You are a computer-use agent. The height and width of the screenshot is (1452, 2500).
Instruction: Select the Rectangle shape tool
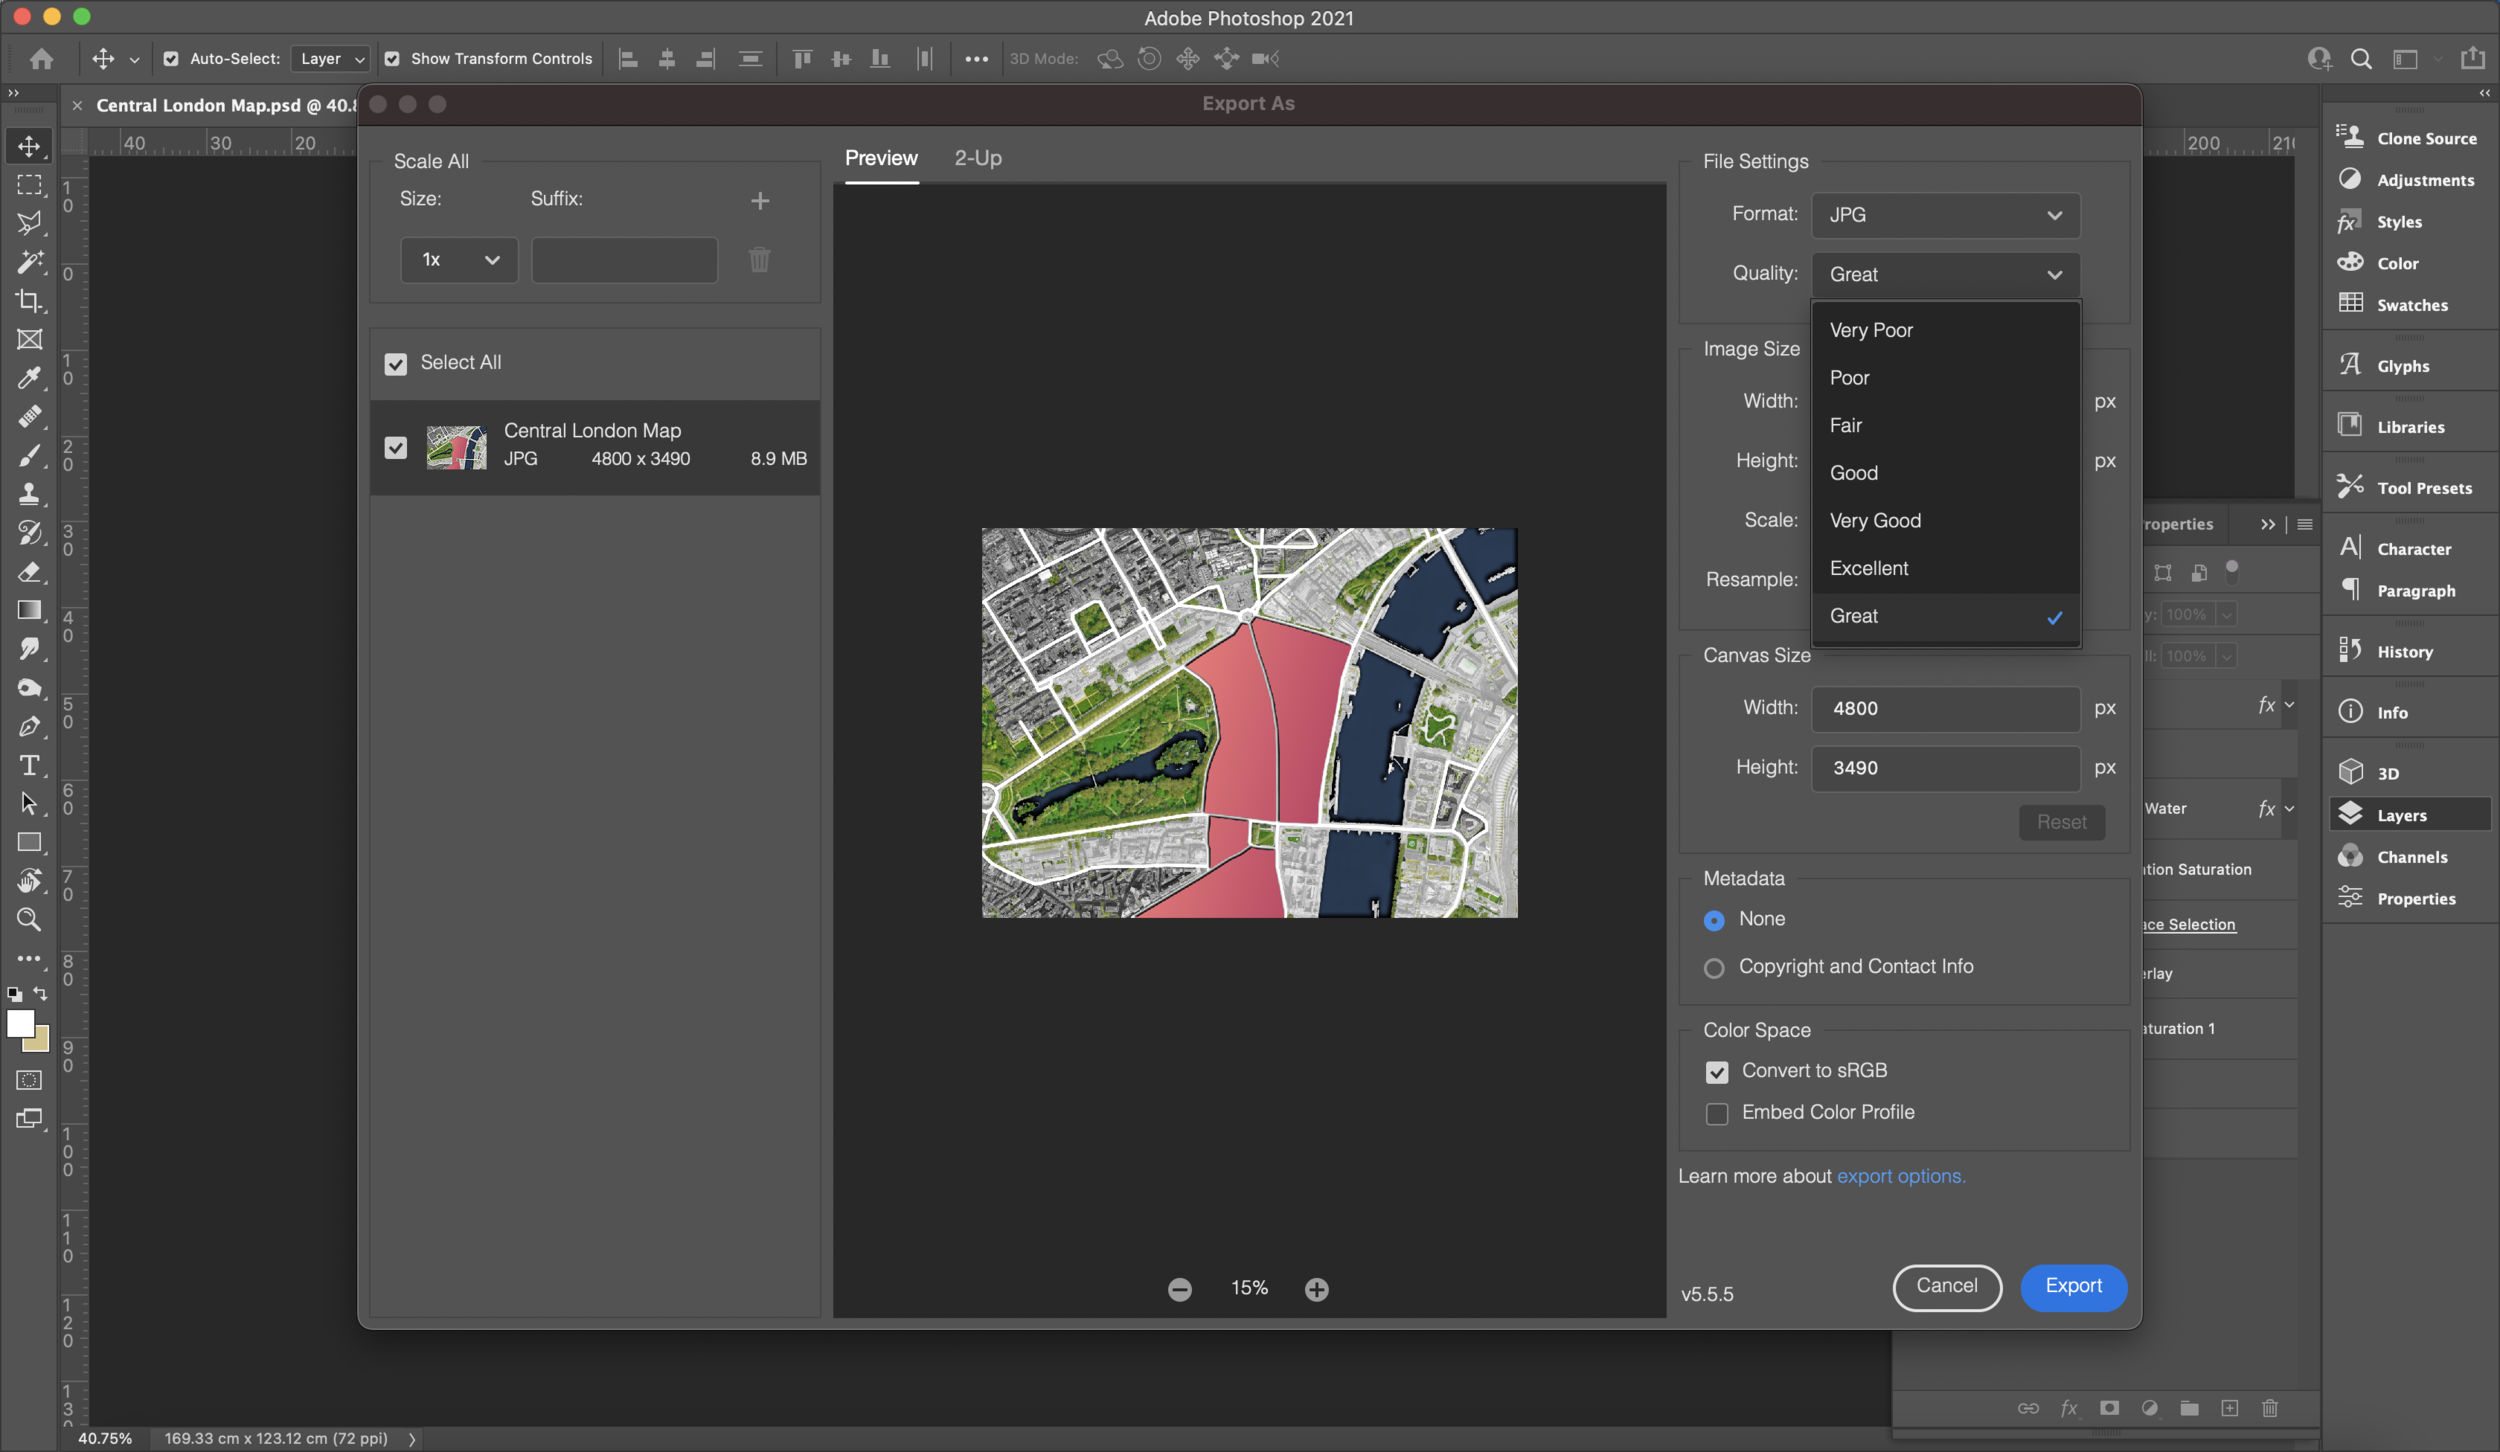coord(29,842)
